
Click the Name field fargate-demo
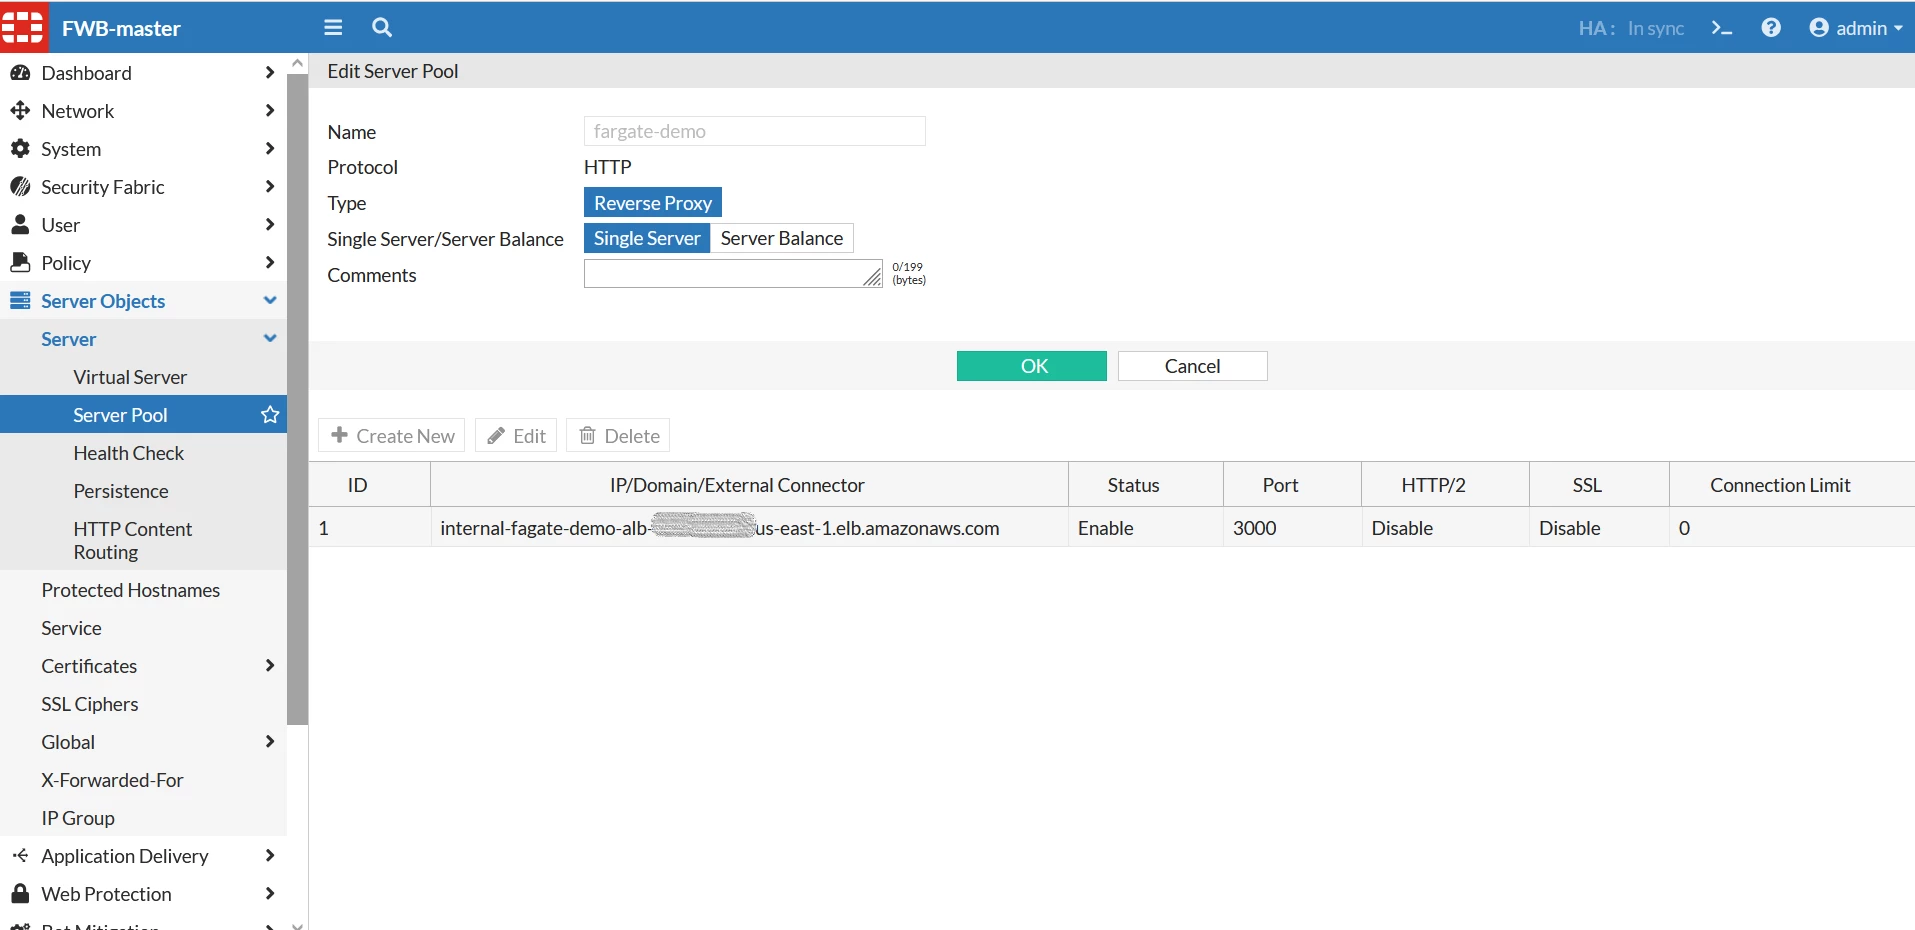755,131
